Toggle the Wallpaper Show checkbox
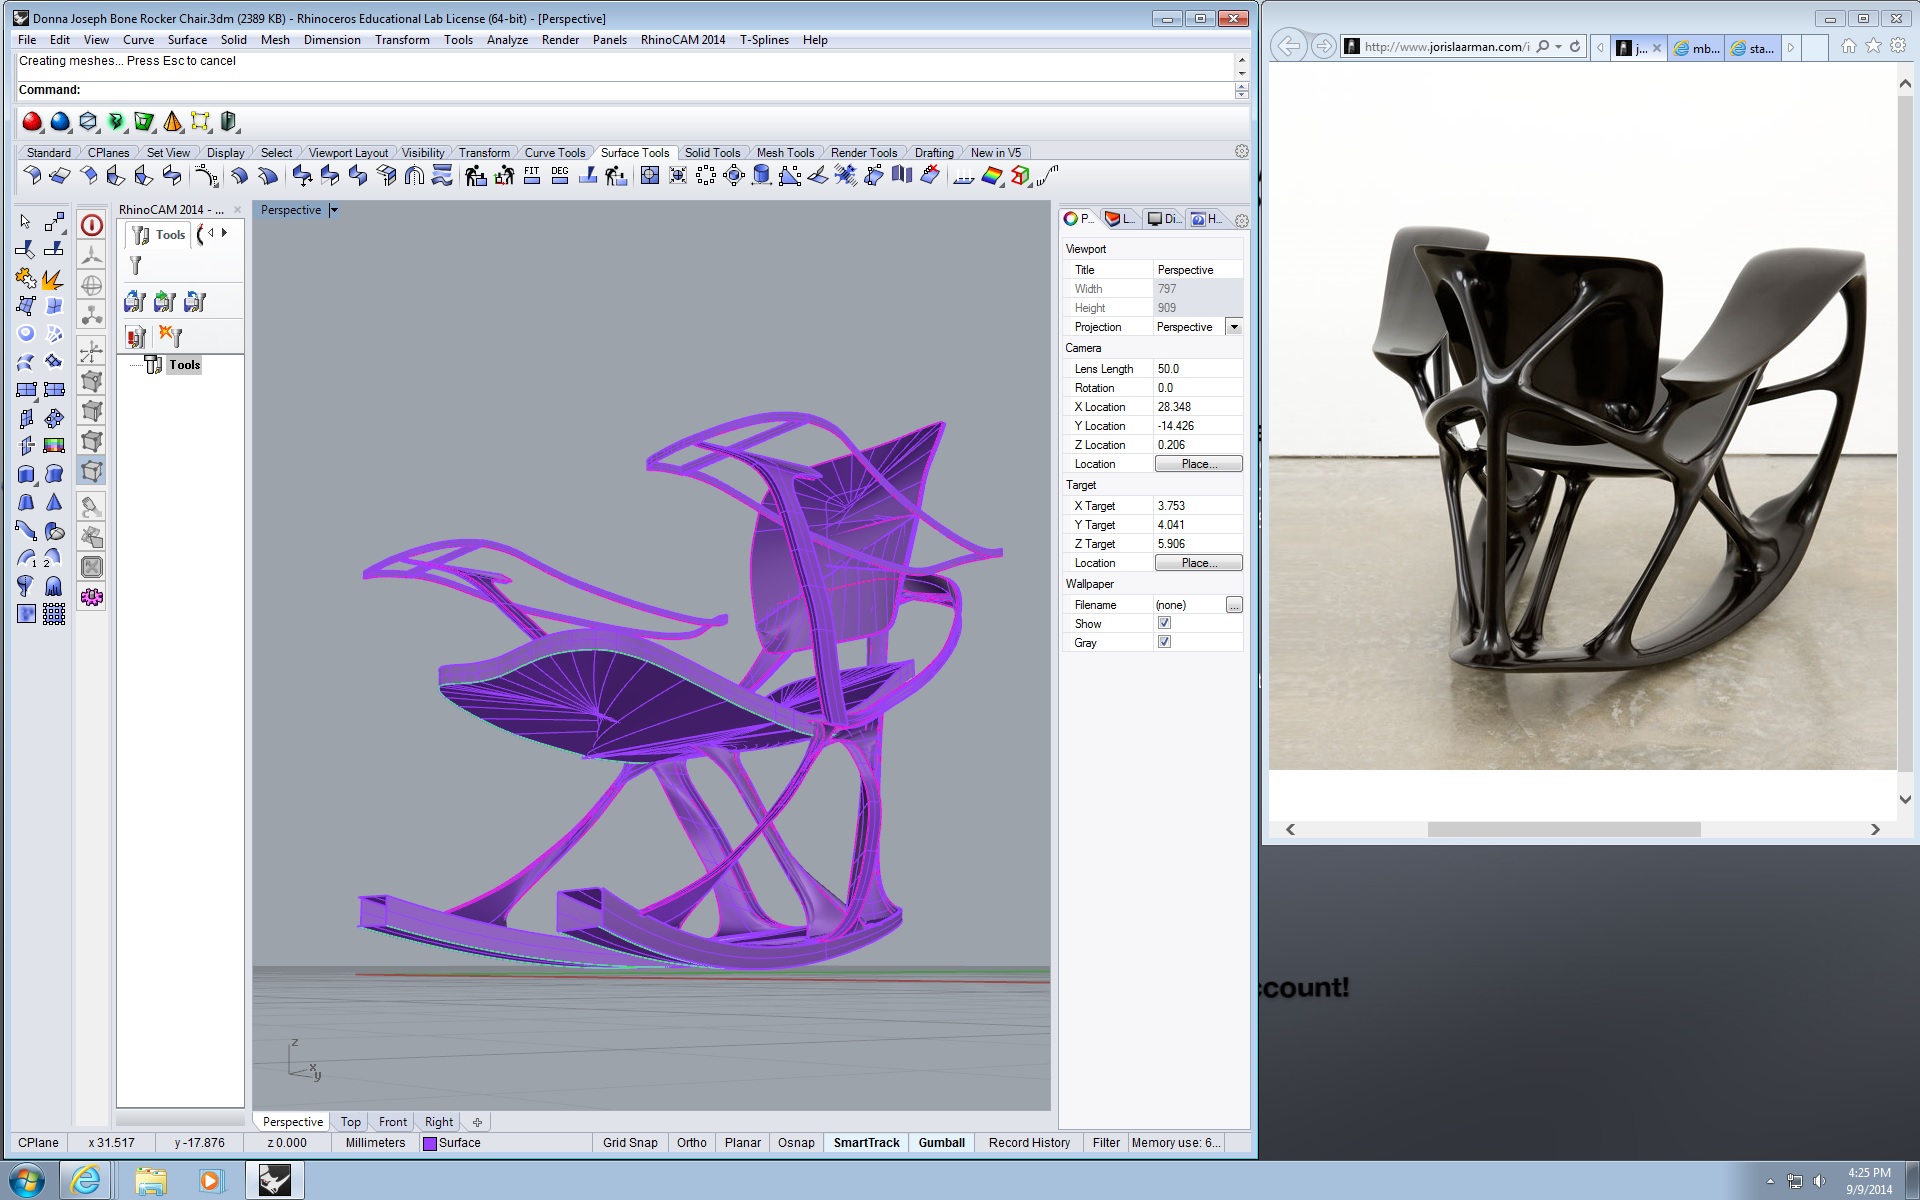This screenshot has width=1920, height=1200. click(x=1164, y=623)
